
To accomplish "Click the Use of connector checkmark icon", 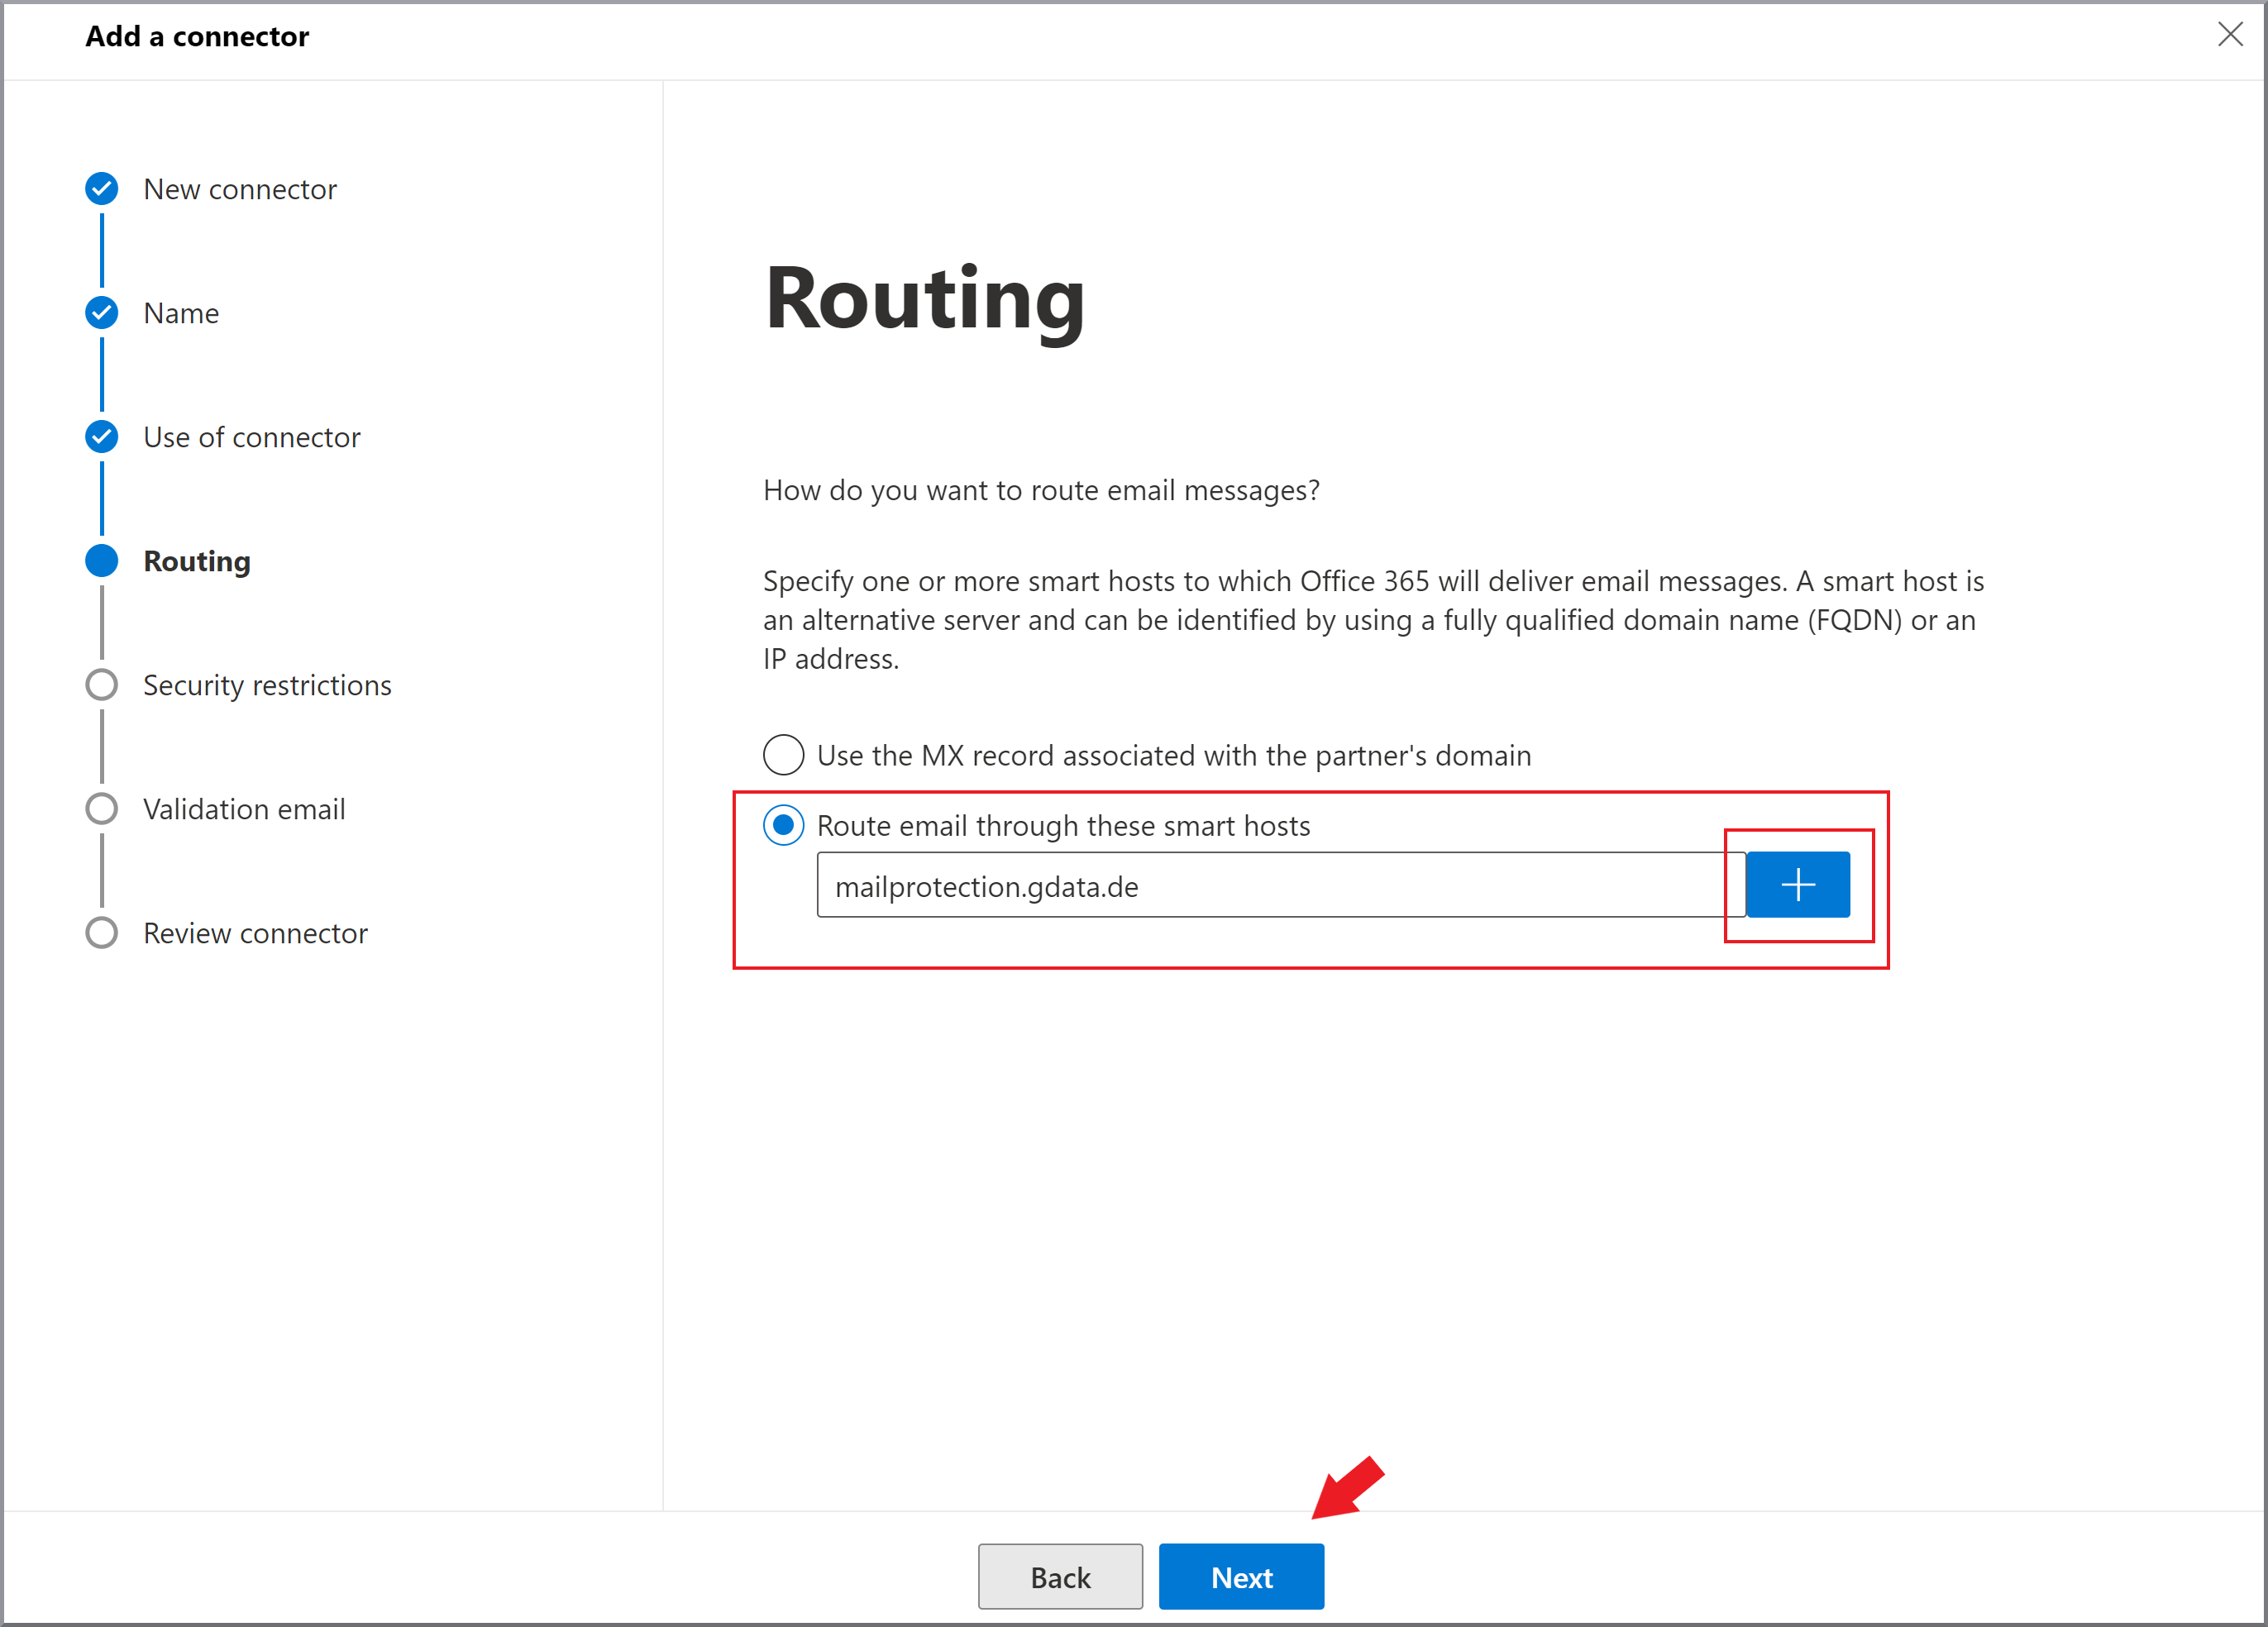I will tap(101, 437).
